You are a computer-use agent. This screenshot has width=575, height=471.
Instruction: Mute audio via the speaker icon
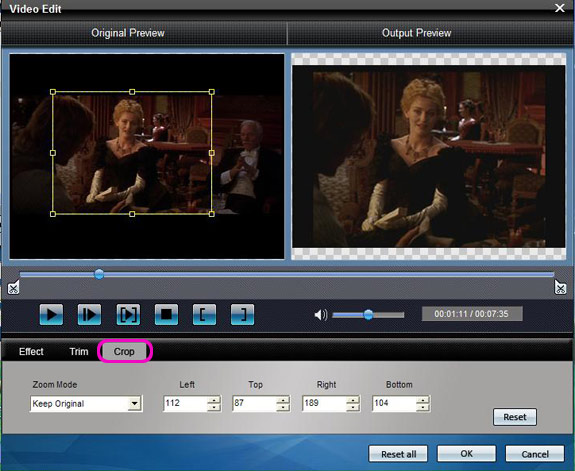[x=321, y=315]
